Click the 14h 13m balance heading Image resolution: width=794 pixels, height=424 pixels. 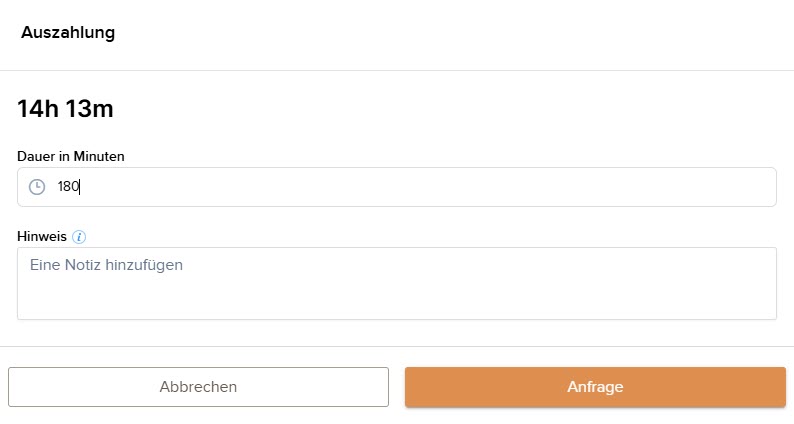(66, 109)
